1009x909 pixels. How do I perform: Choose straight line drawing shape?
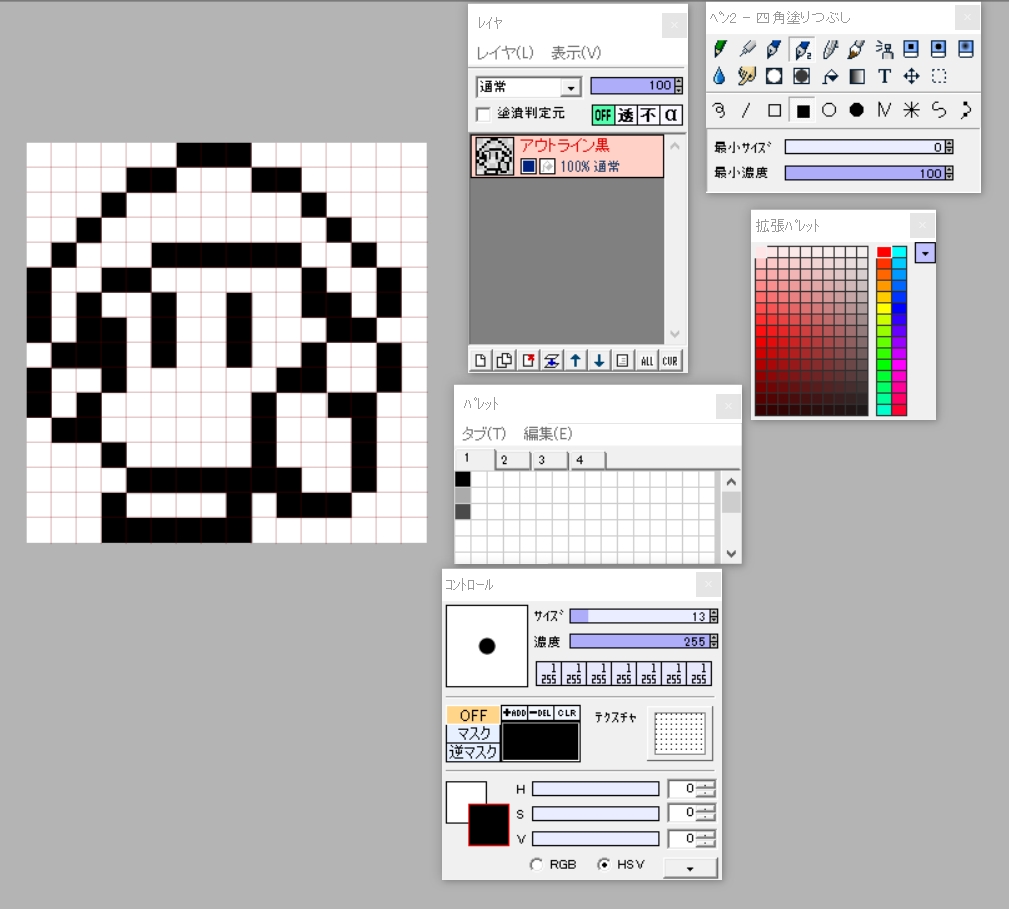[x=747, y=111]
